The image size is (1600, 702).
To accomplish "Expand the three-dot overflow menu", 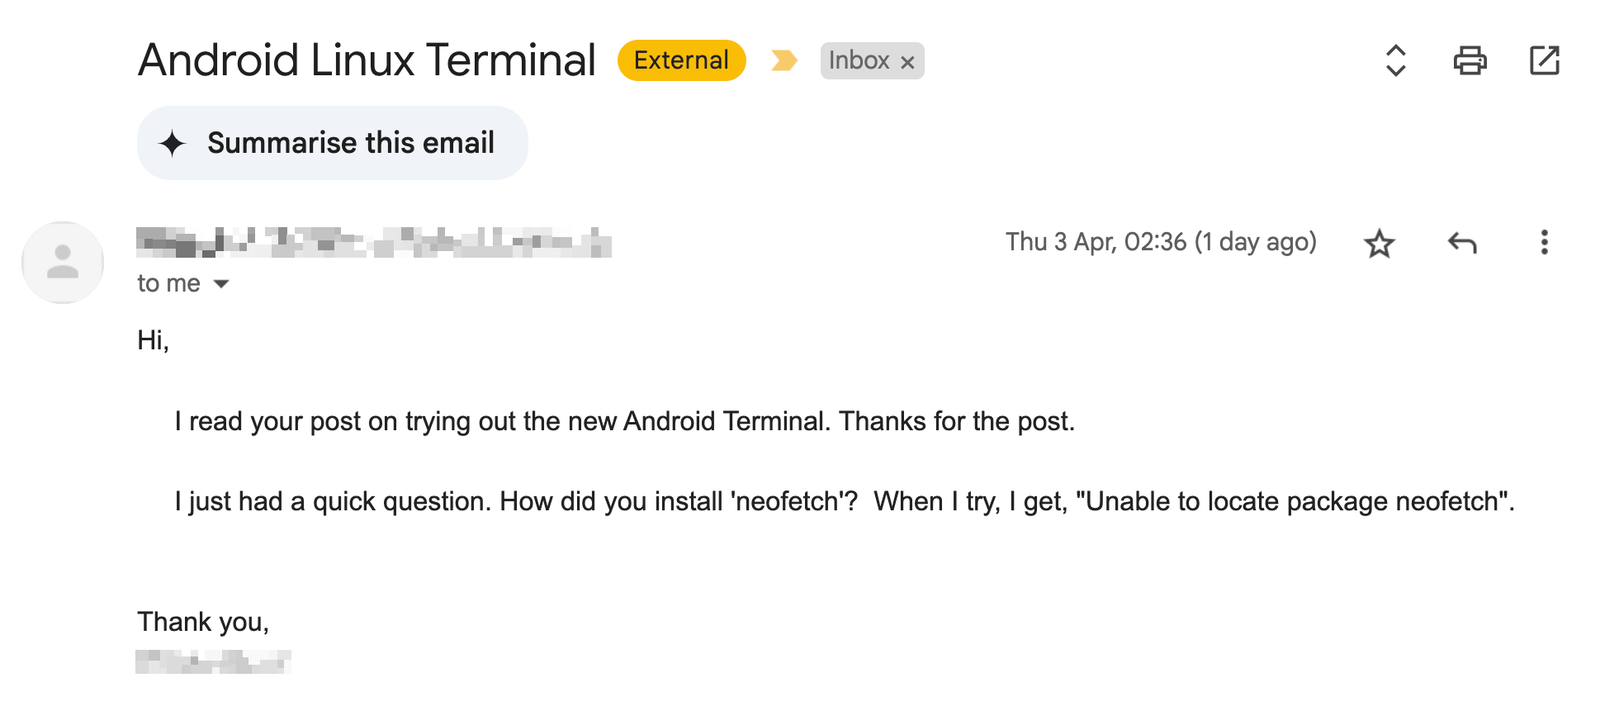I will [x=1544, y=242].
